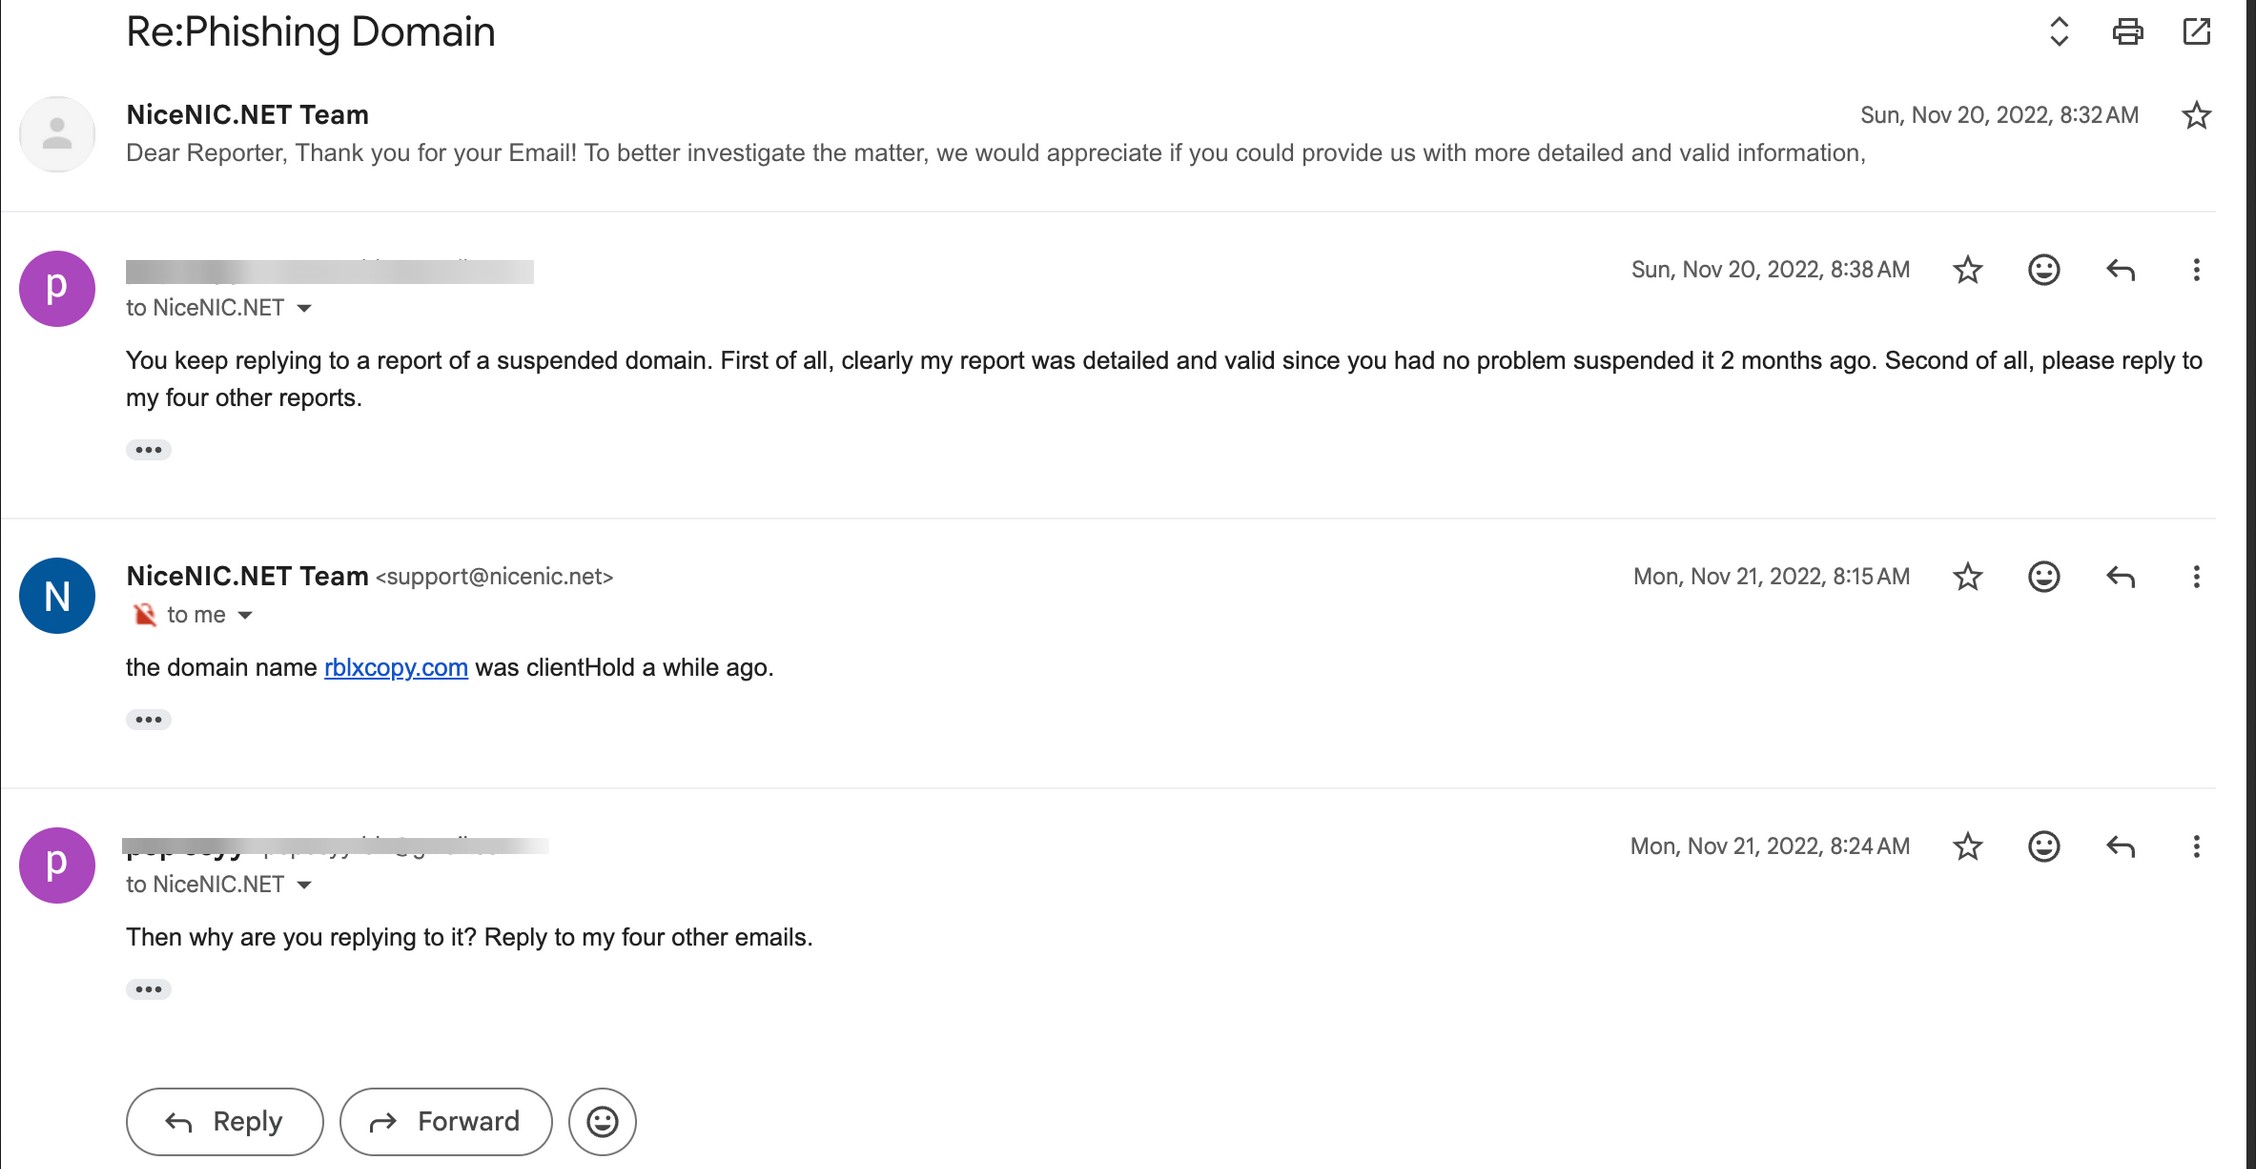Reply arrow on 8:15 AM NiceNIC message
Viewport: 2256px width, 1169px height.
[x=2120, y=577]
